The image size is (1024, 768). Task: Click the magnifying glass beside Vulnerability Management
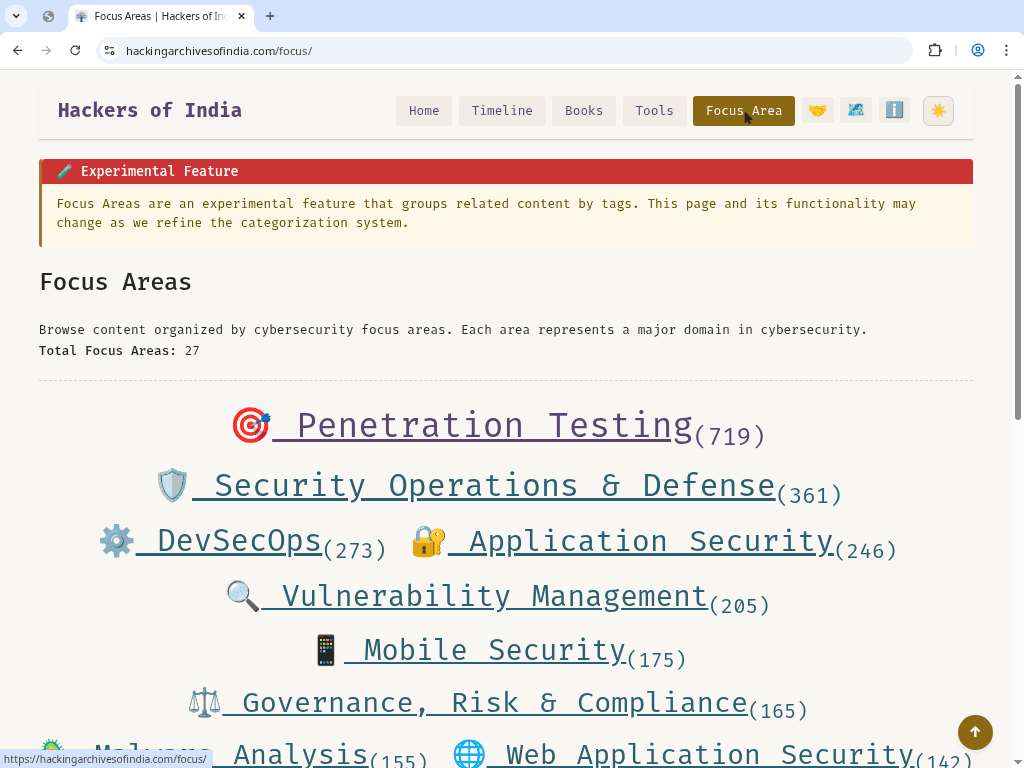[240, 595]
